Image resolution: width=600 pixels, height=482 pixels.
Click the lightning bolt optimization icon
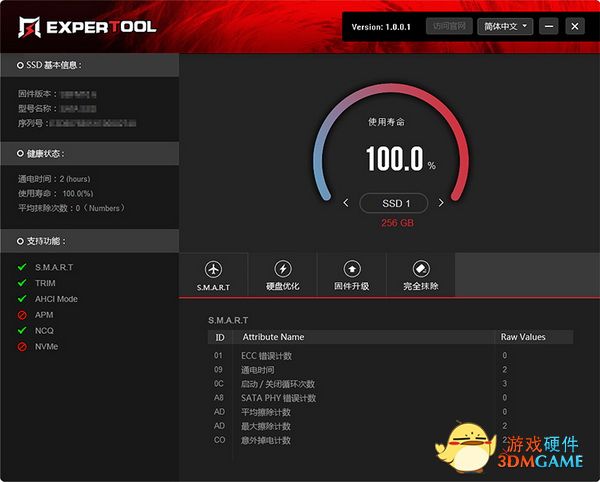pyautogui.click(x=283, y=269)
